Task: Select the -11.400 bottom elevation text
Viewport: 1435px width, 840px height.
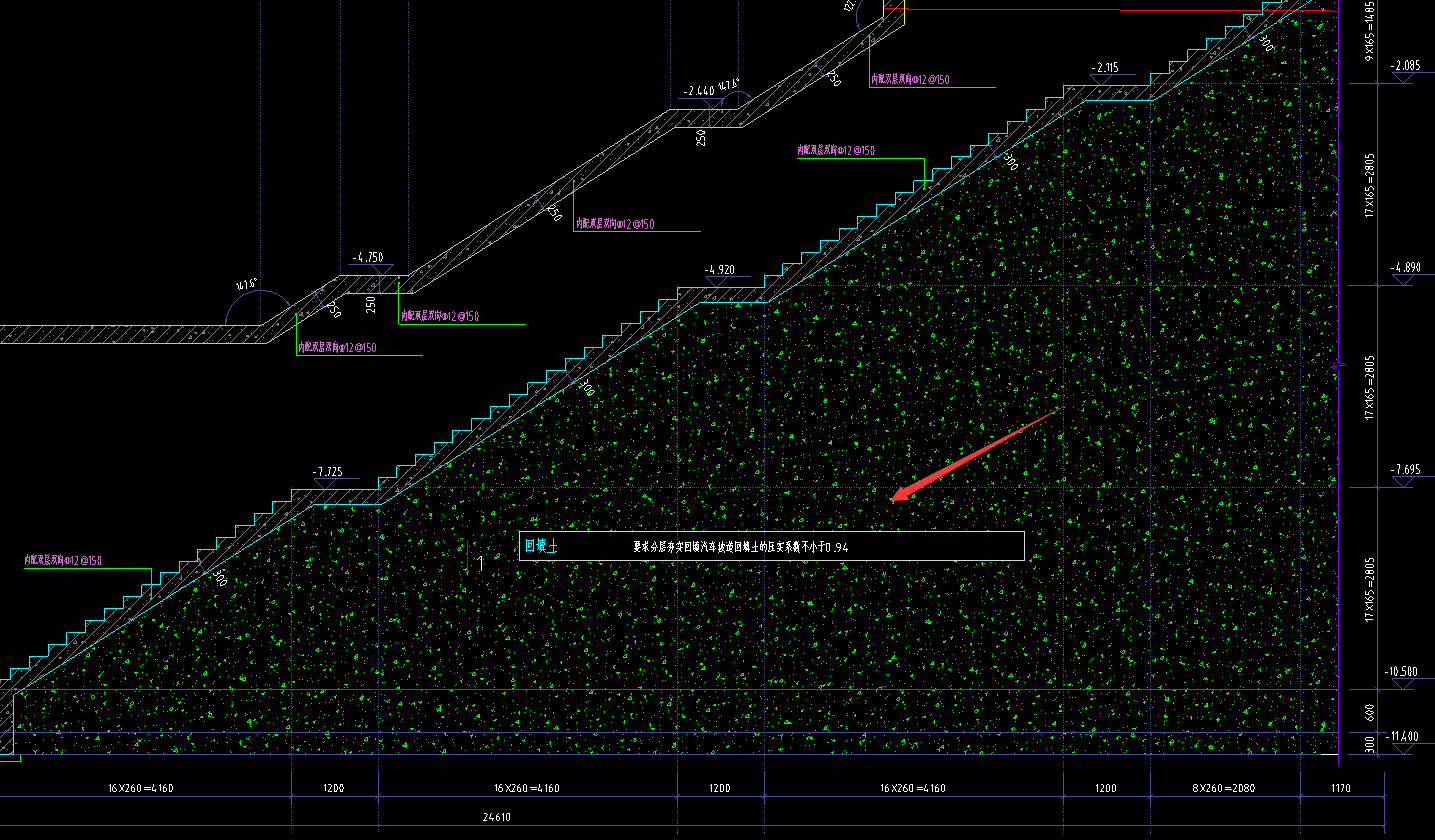Action: coord(1403,737)
